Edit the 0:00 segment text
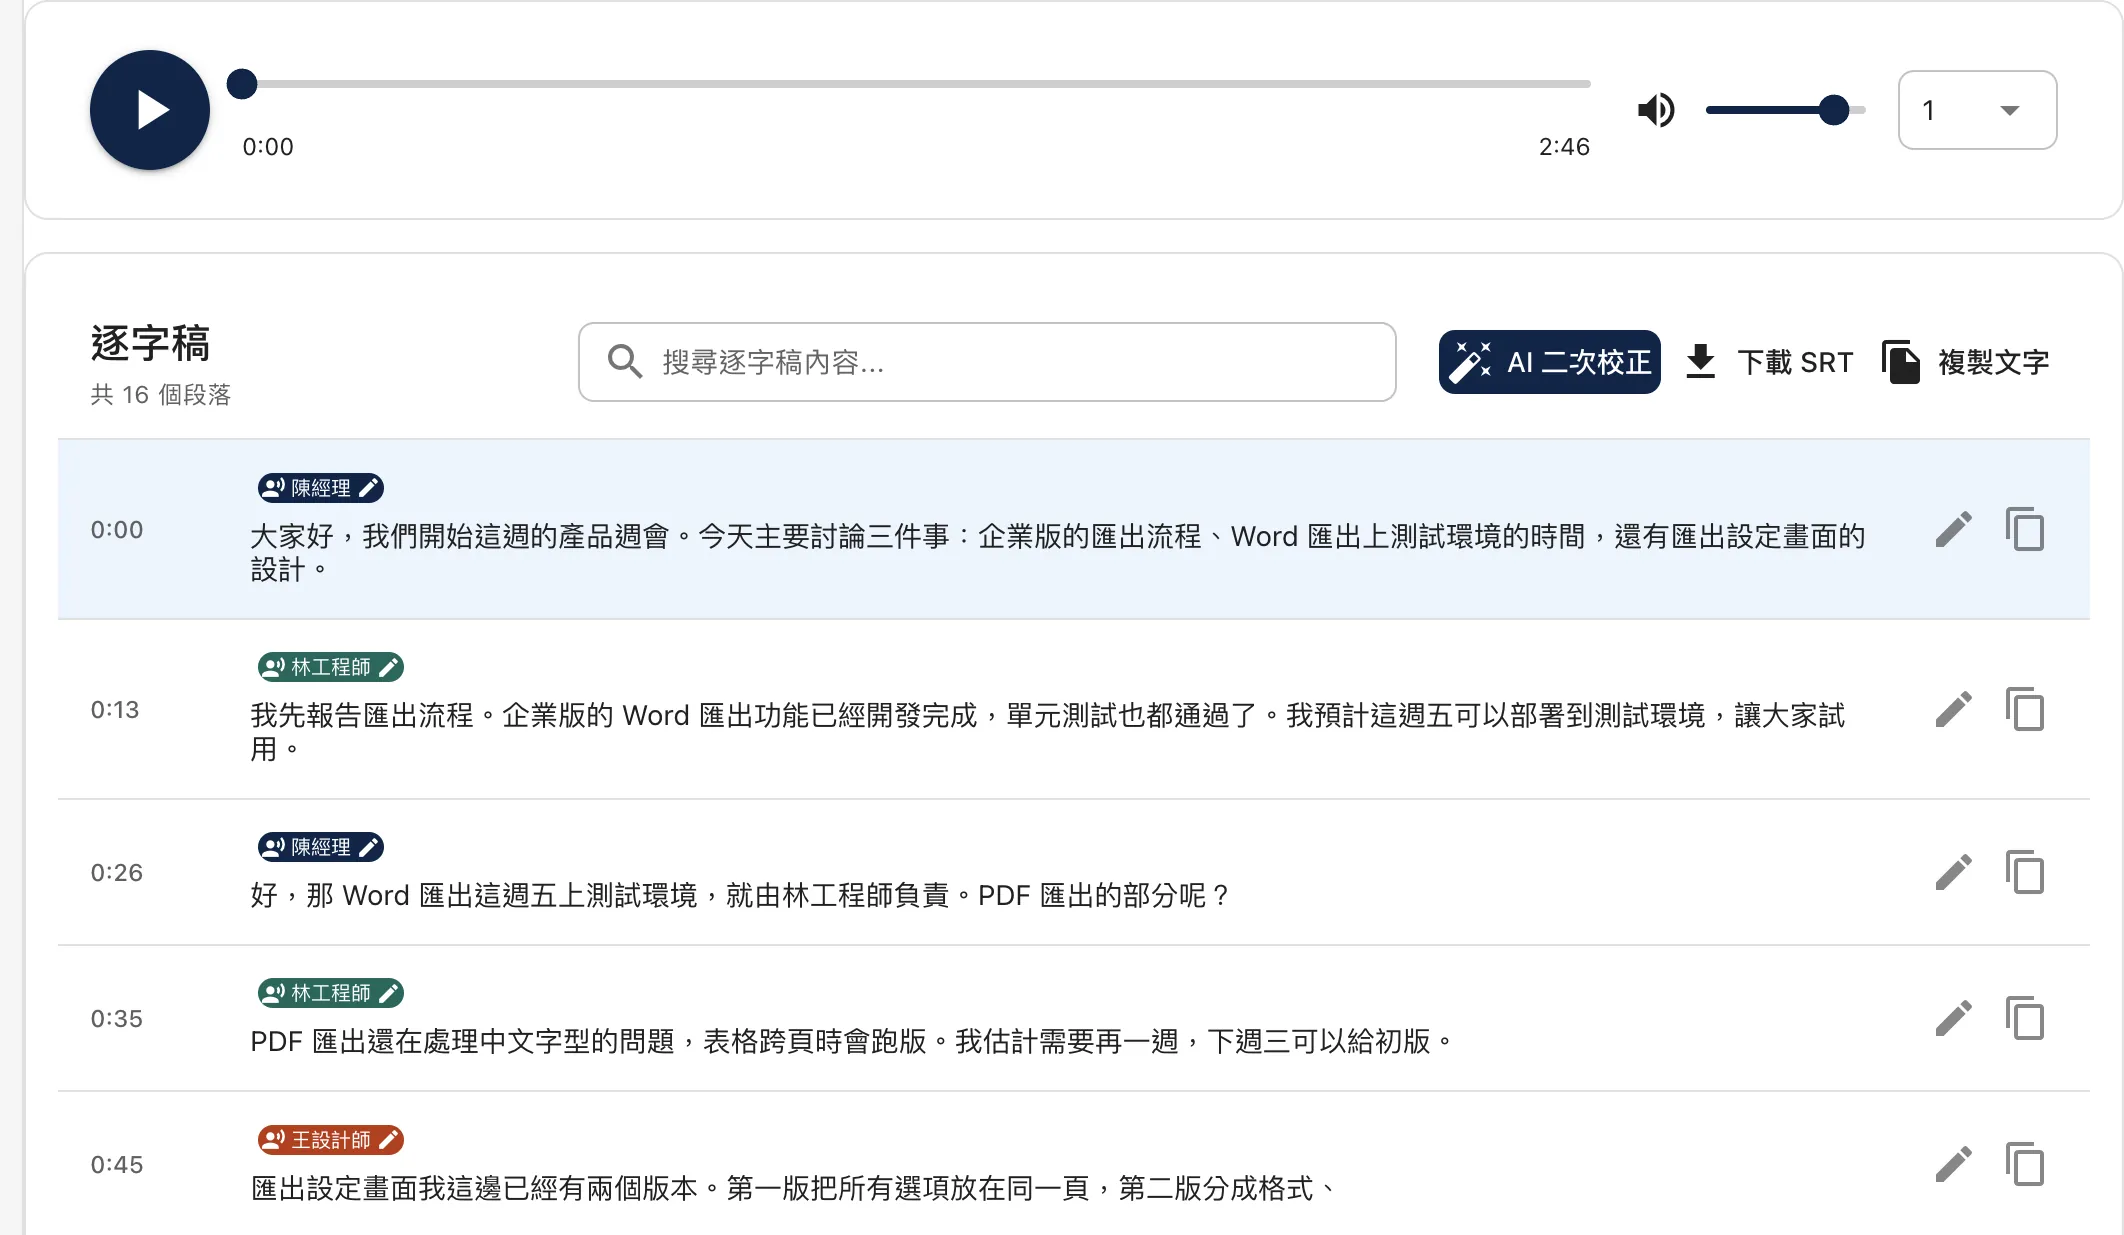 click(x=1953, y=530)
